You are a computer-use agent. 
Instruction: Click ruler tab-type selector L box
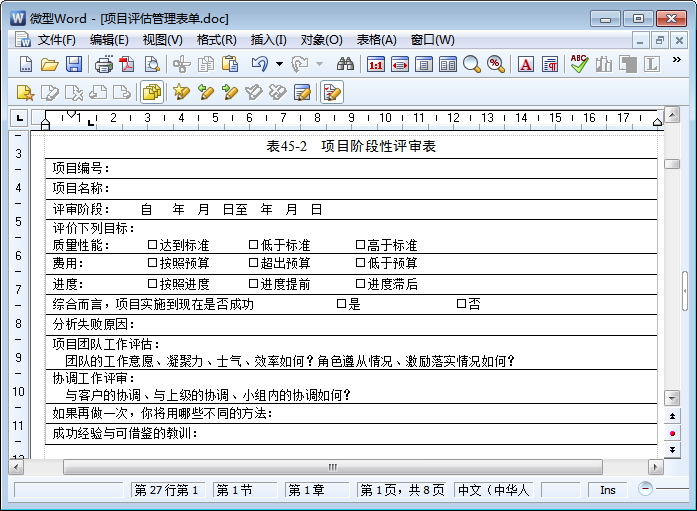20,118
